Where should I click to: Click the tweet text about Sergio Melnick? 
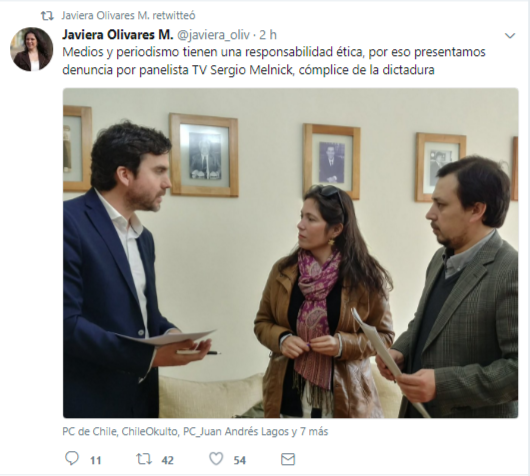[274, 61]
